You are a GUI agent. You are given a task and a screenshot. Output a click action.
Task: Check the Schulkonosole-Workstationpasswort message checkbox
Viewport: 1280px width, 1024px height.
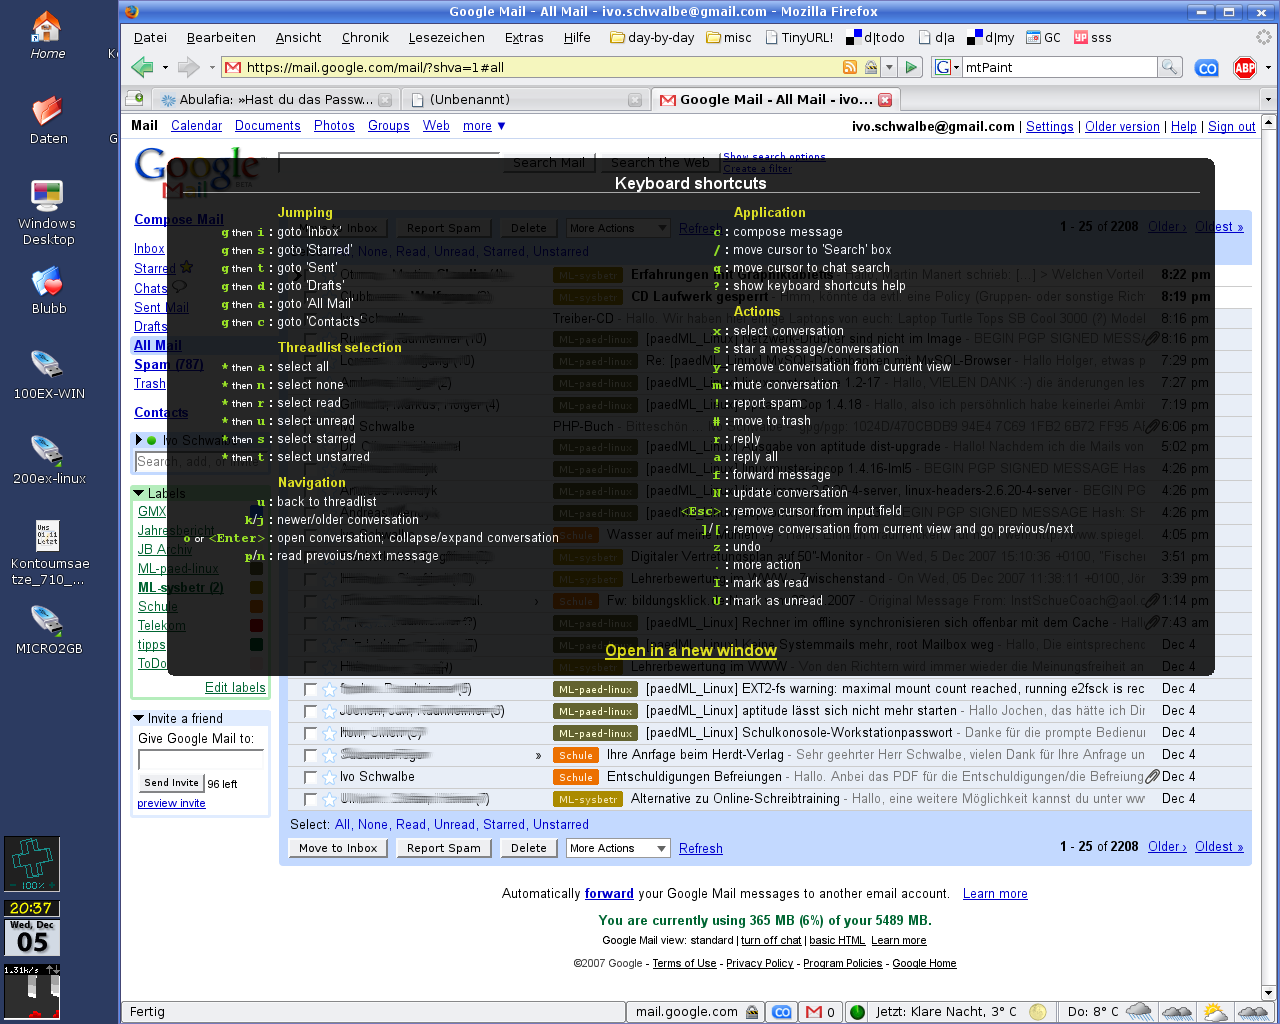coord(311,734)
